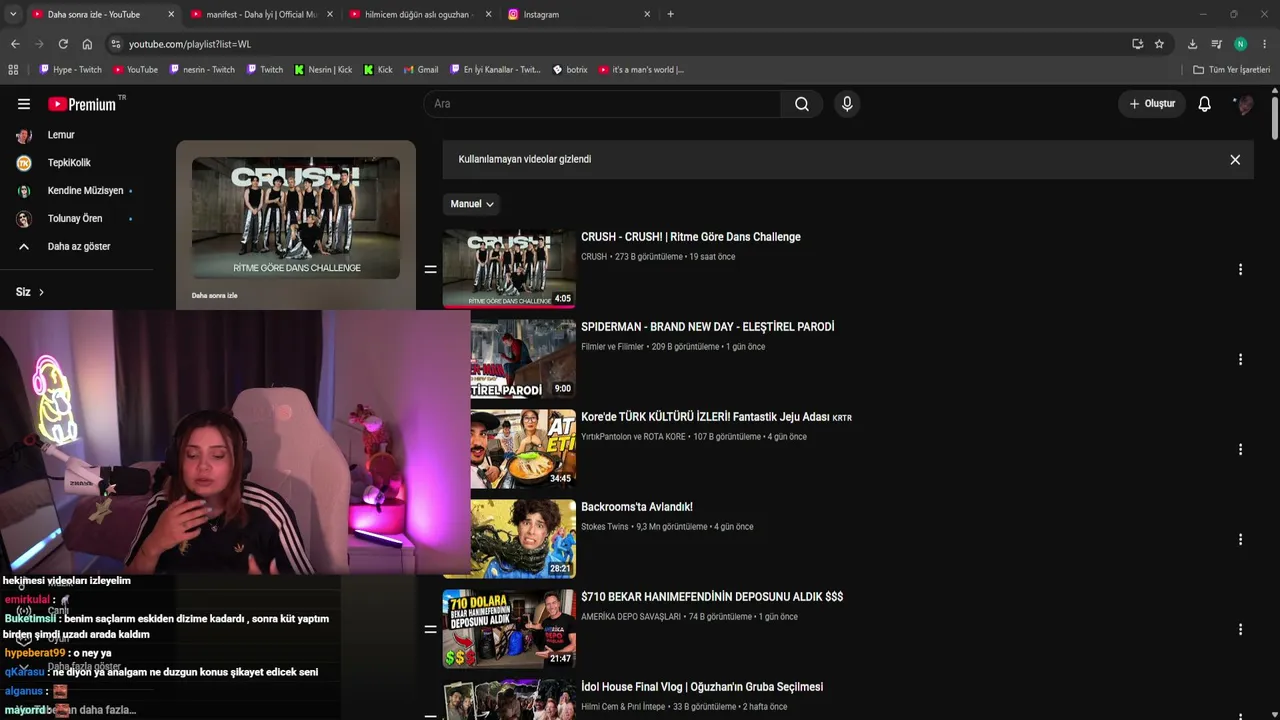
Task: Visit the 'Stokes Twins' channel link
Action: [x=605, y=527]
